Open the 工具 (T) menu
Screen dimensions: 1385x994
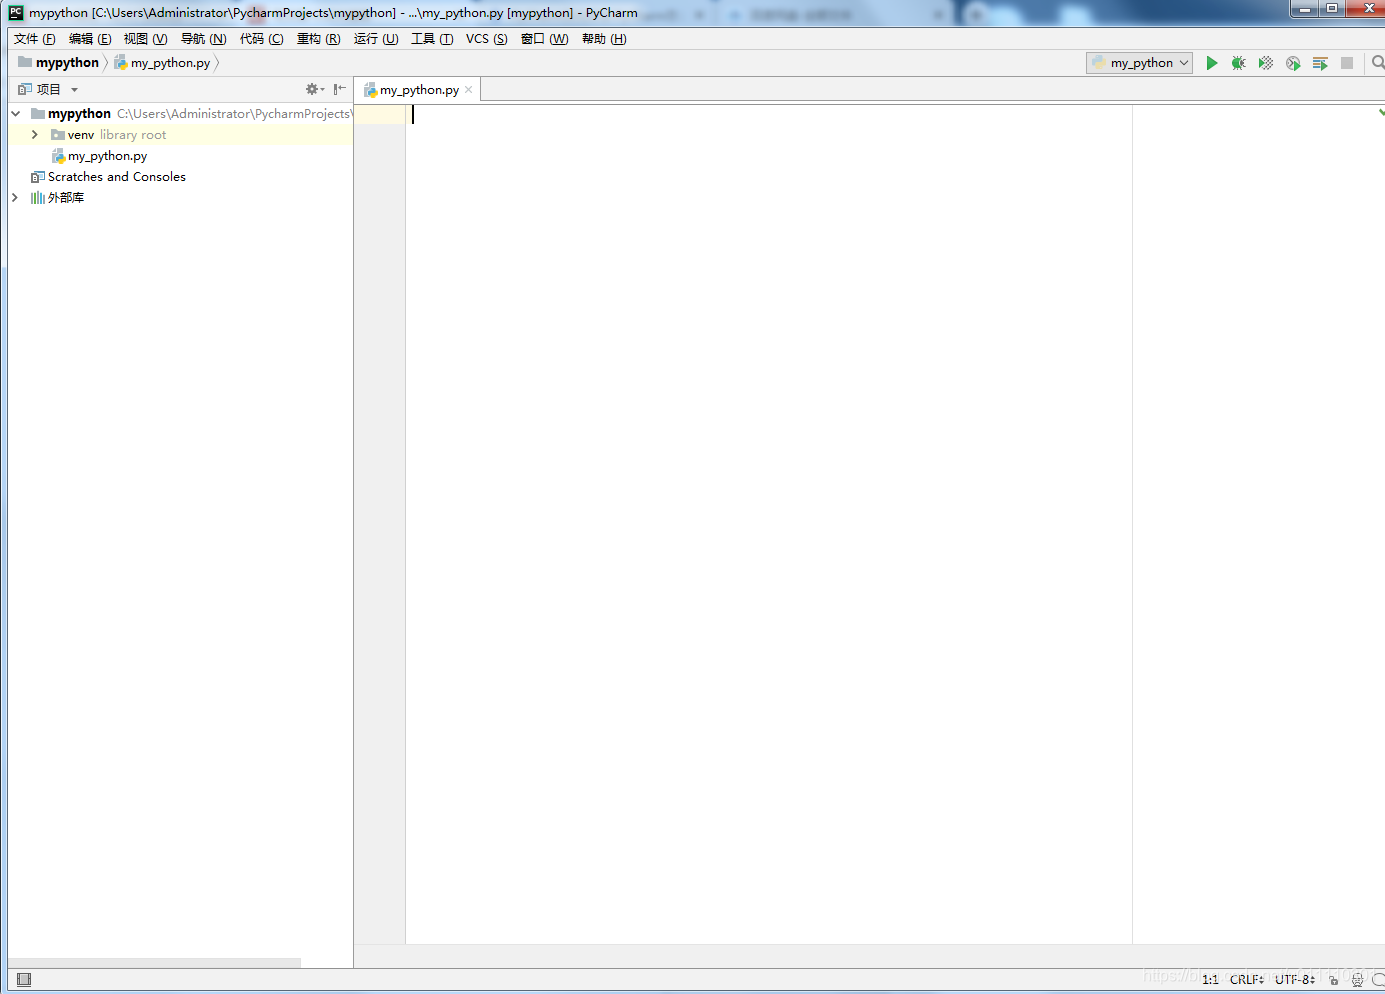432,39
